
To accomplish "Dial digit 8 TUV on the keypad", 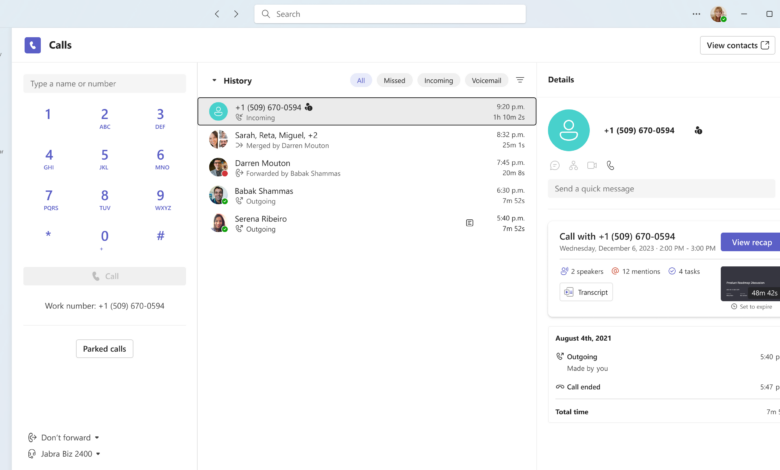I will click(104, 199).
